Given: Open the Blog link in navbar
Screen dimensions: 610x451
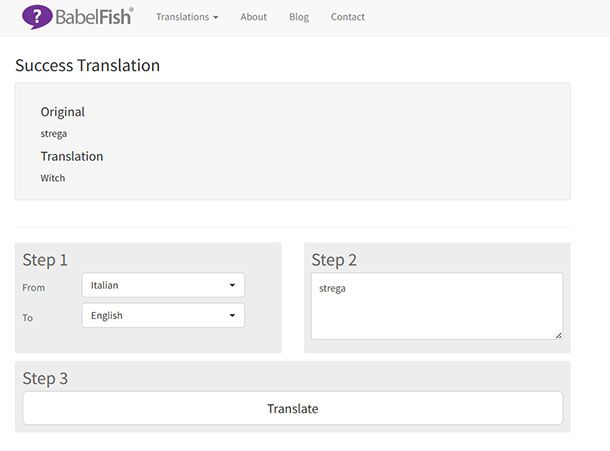Looking at the screenshot, I should (x=299, y=17).
